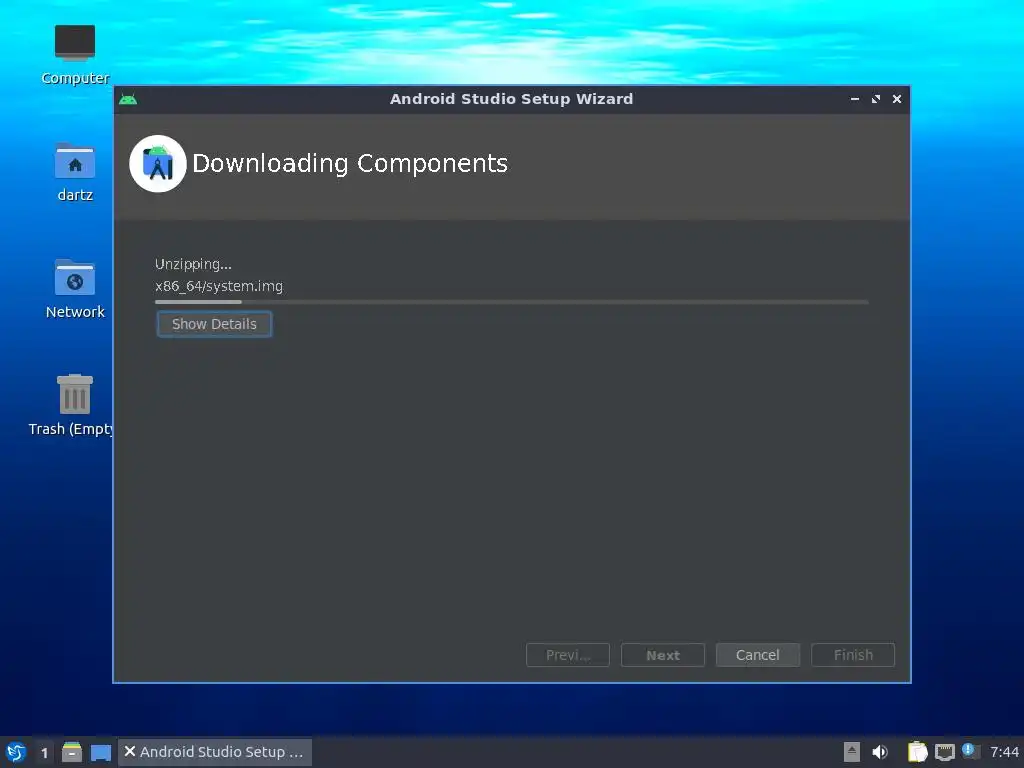1024x768 pixels.
Task: Click the 7:44 clock in taskbar
Action: point(1004,752)
